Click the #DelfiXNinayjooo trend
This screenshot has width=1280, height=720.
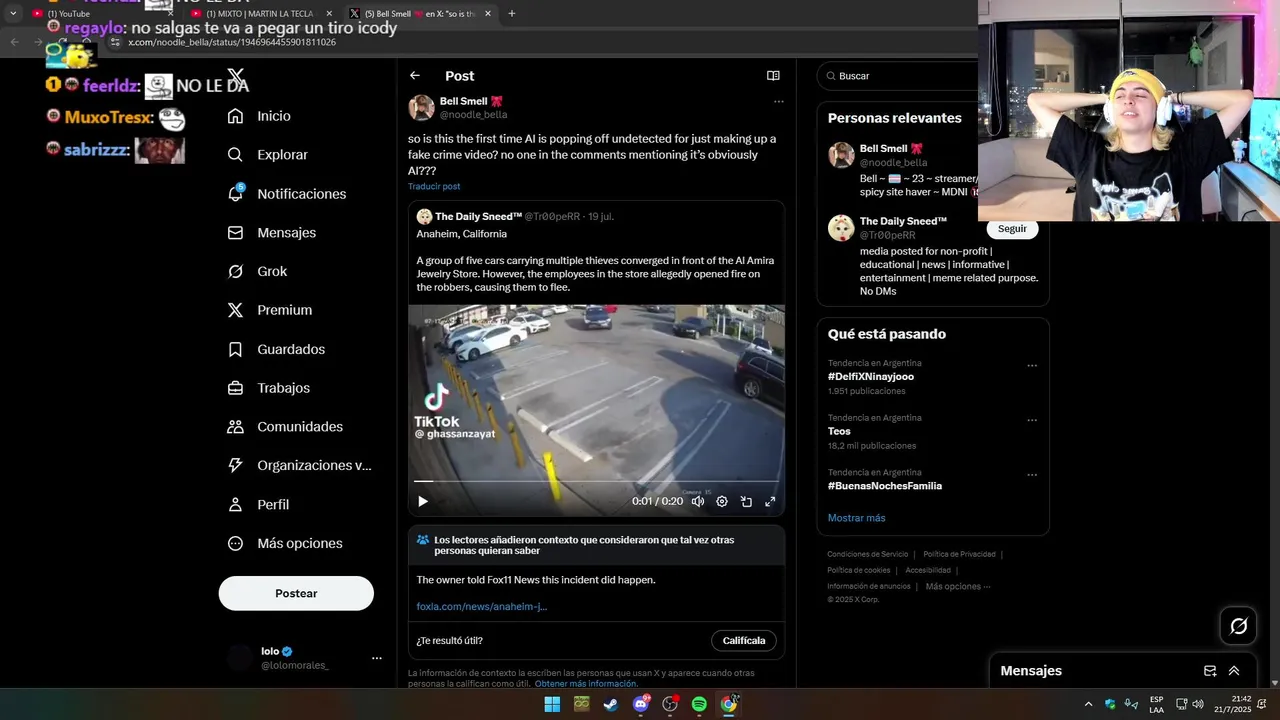[x=871, y=377]
